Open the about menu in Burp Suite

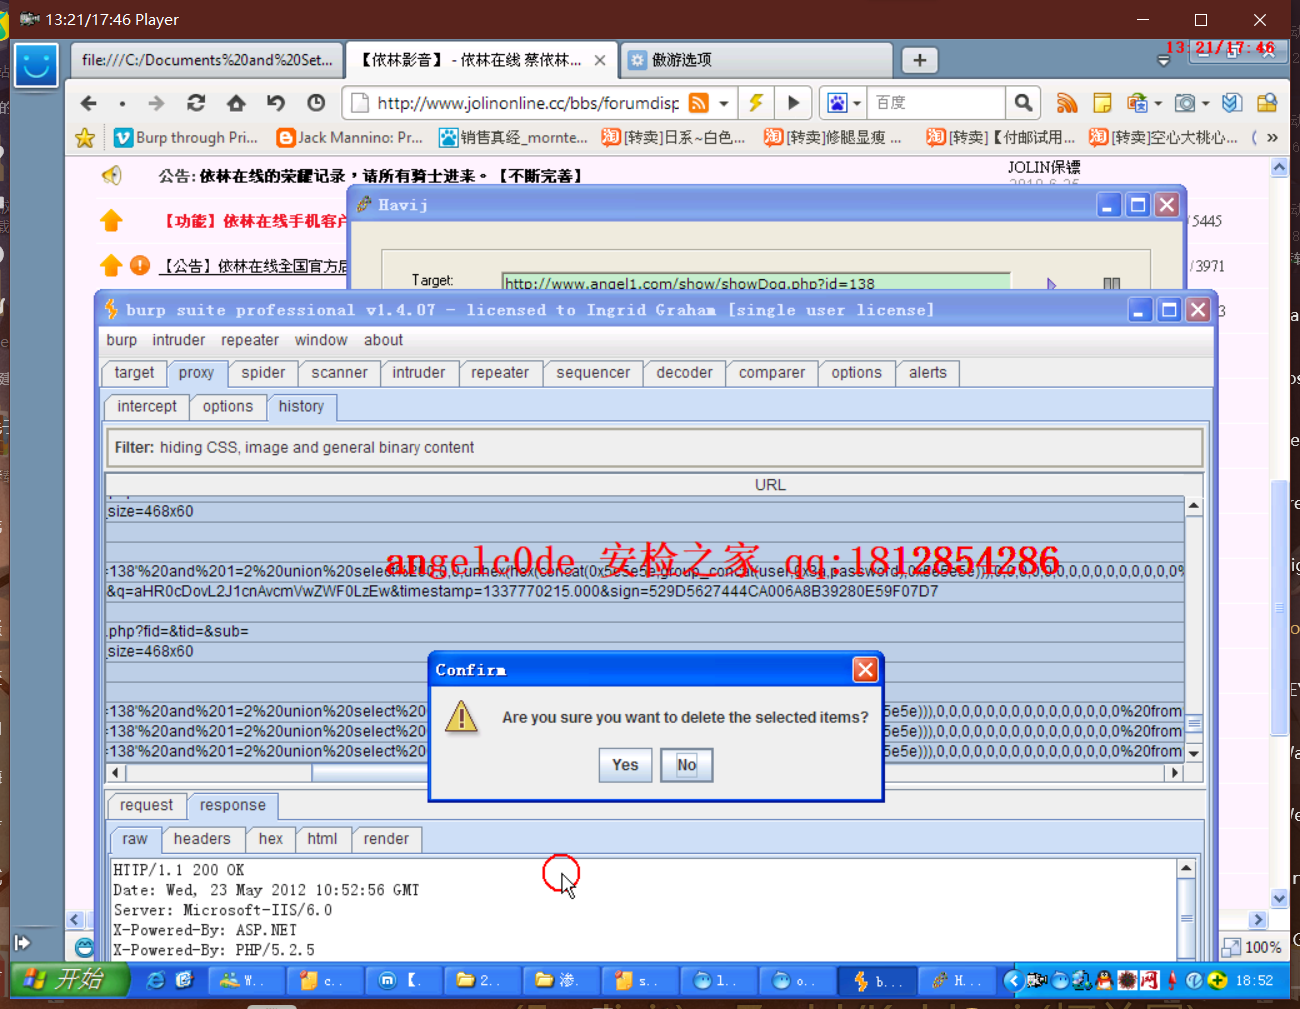[x=383, y=340]
